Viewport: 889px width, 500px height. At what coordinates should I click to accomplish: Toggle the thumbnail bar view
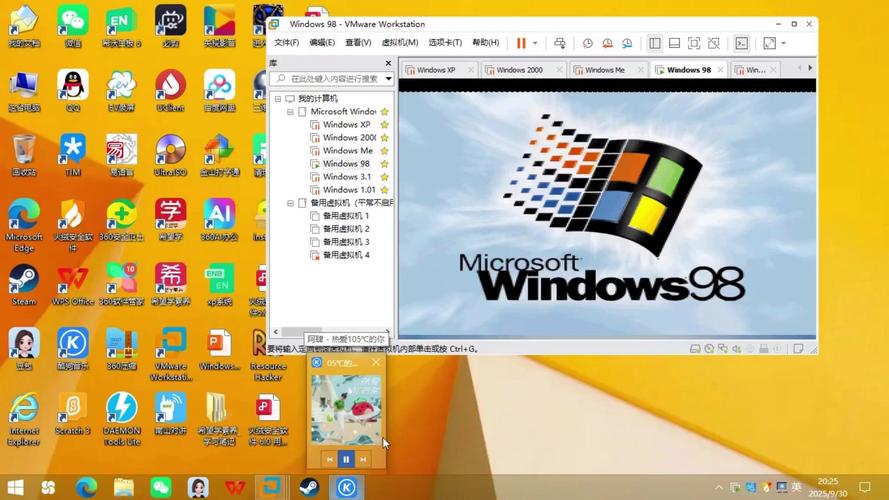674,43
